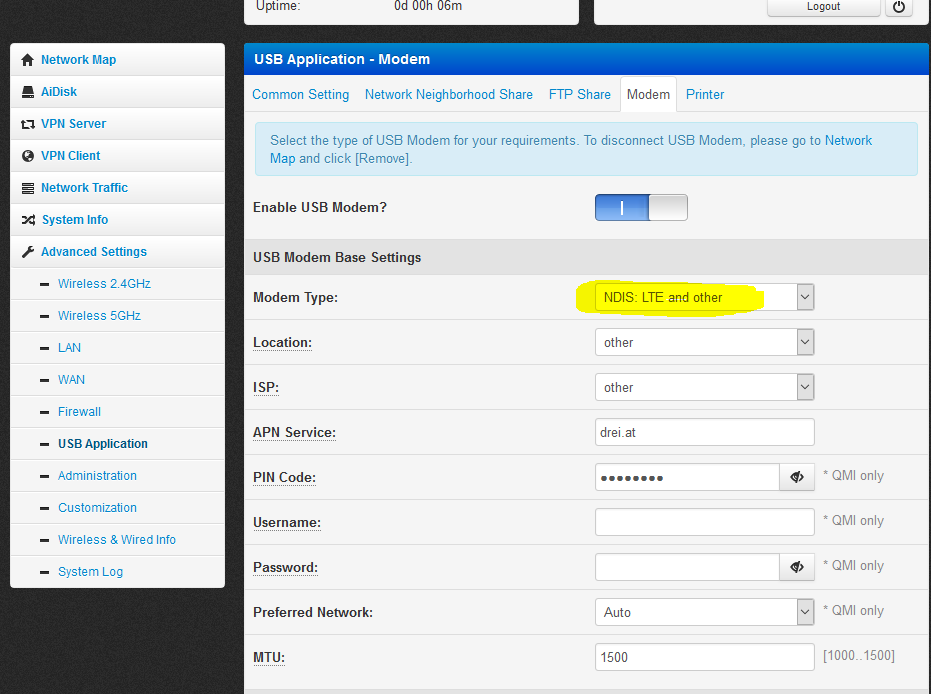This screenshot has width=931, height=694.
Task: Reveal Password with the eye icon
Action: point(797,567)
